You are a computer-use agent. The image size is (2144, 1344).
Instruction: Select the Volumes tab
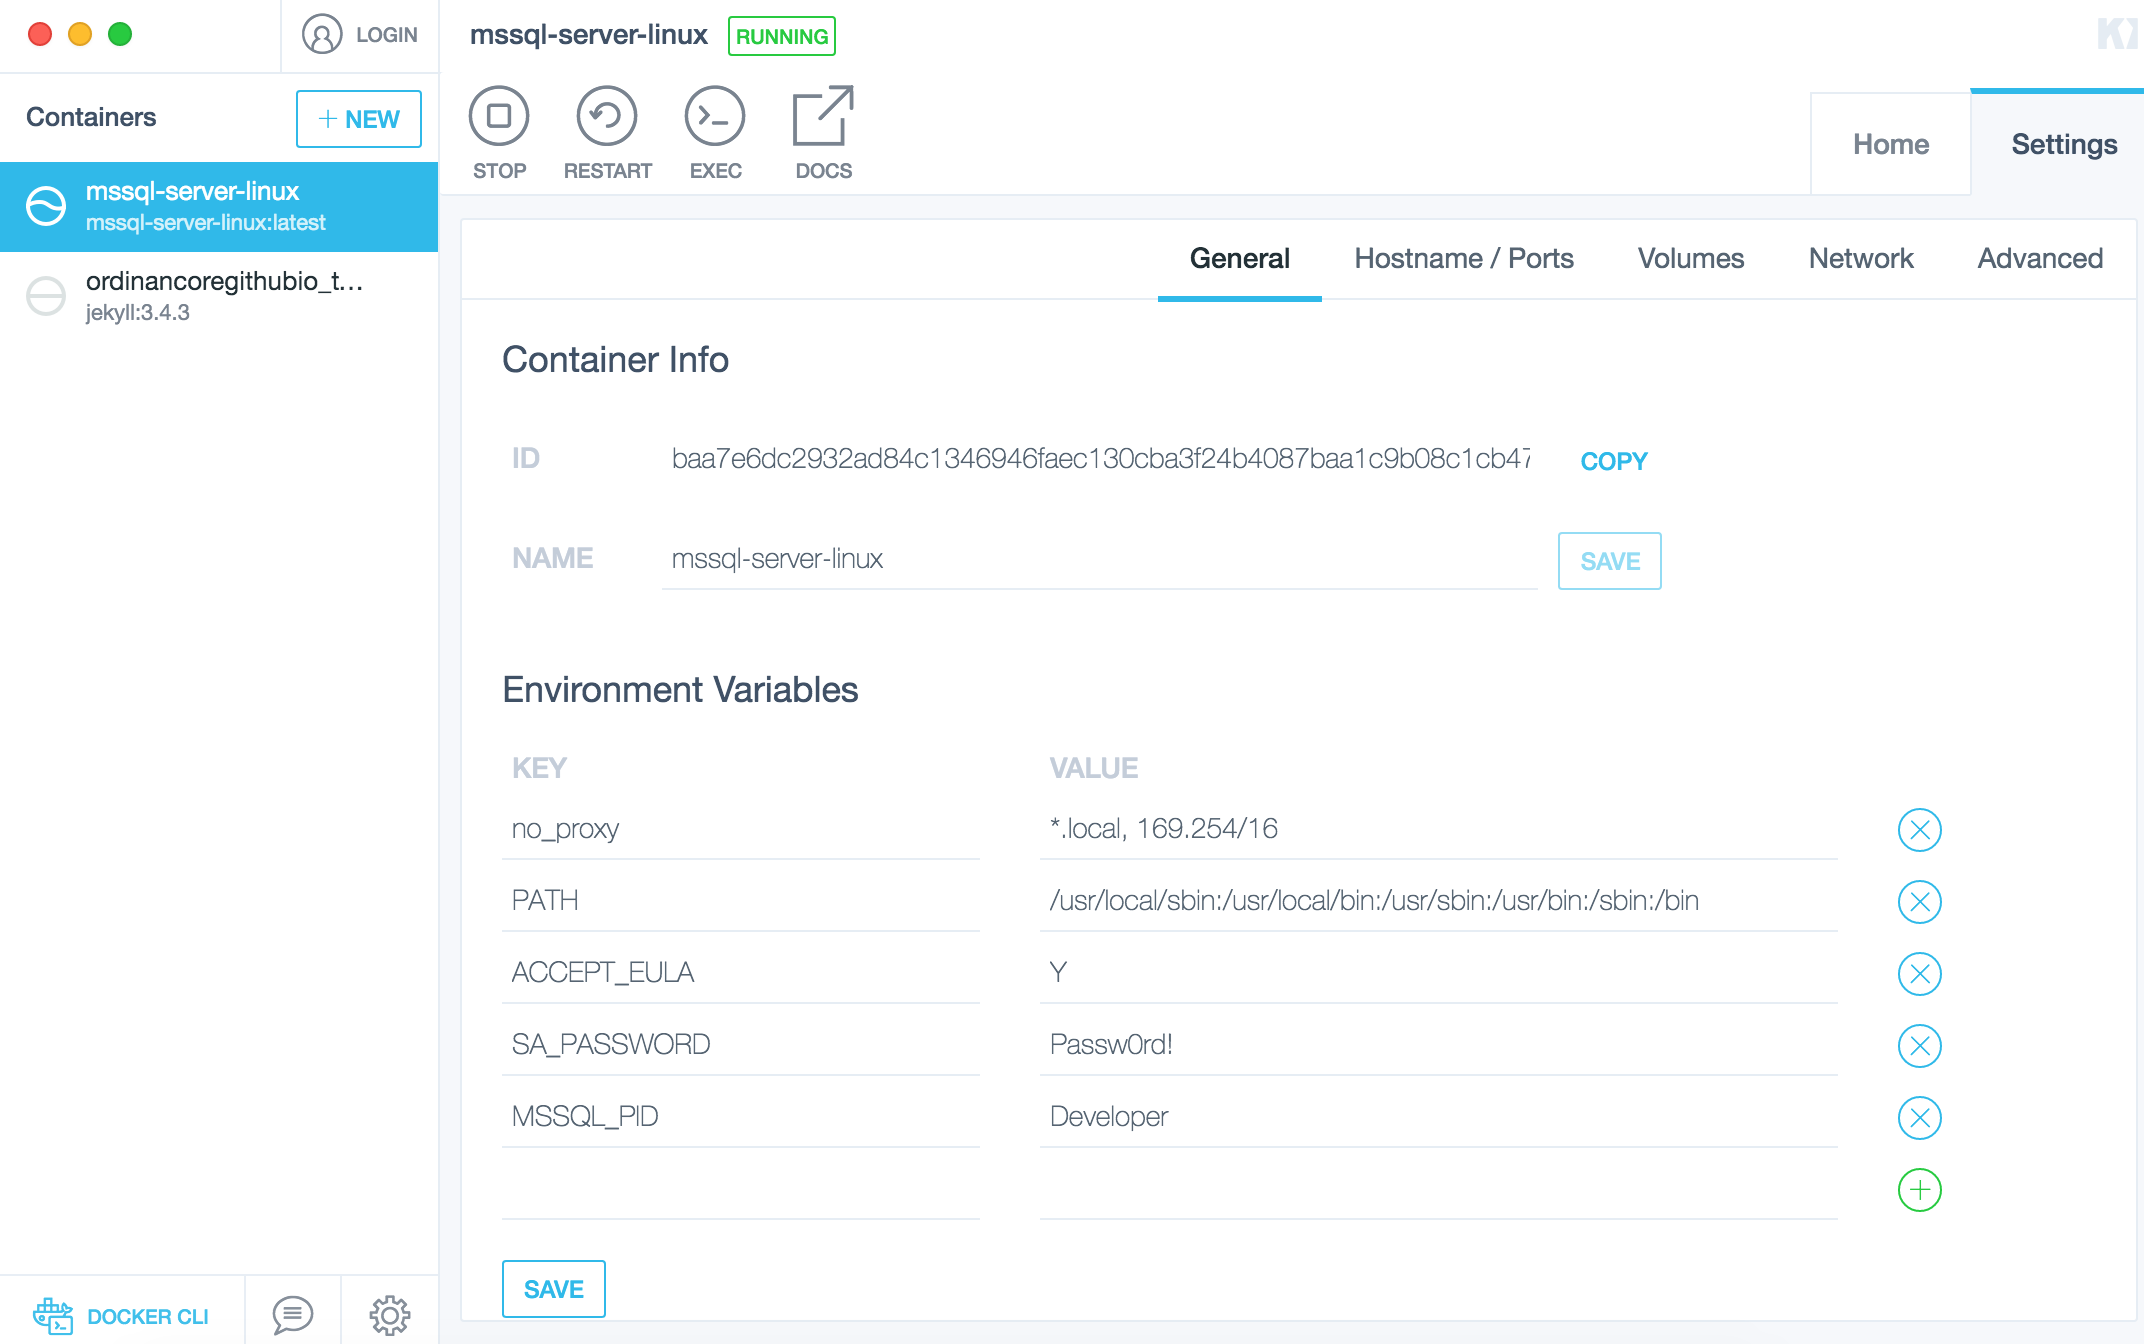coord(1689,257)
